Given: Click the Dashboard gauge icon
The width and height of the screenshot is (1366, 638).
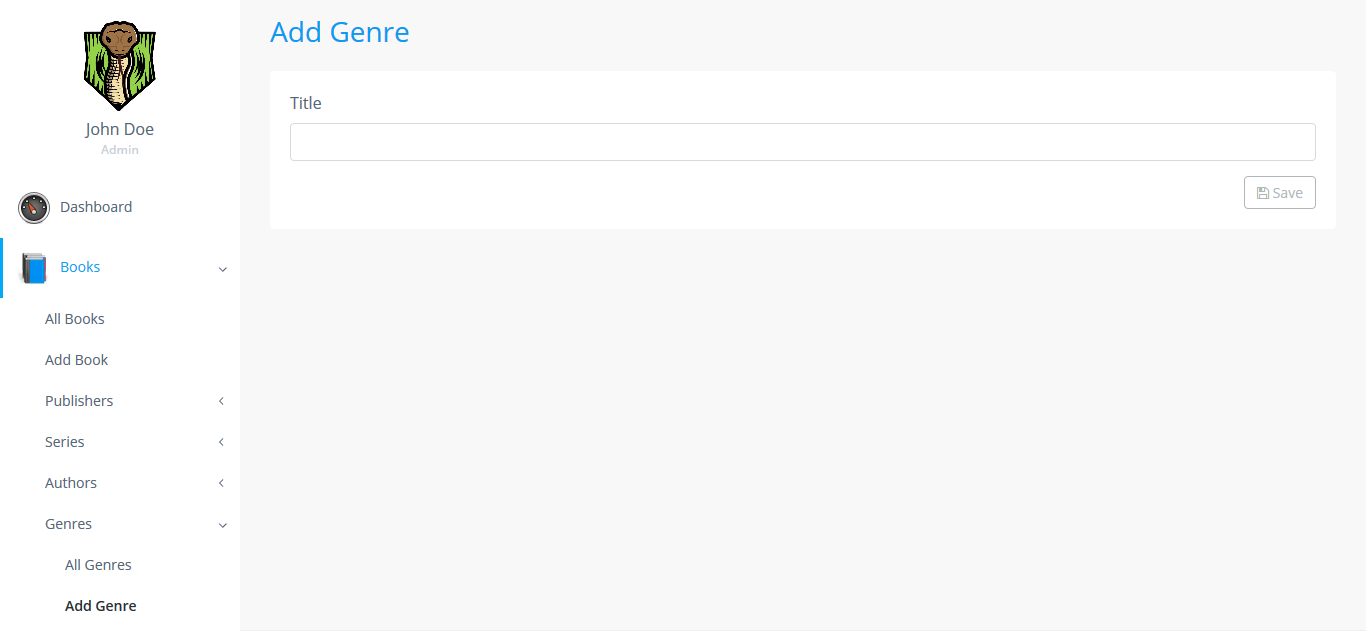Looking at the screenshot, I should (34, 208).
